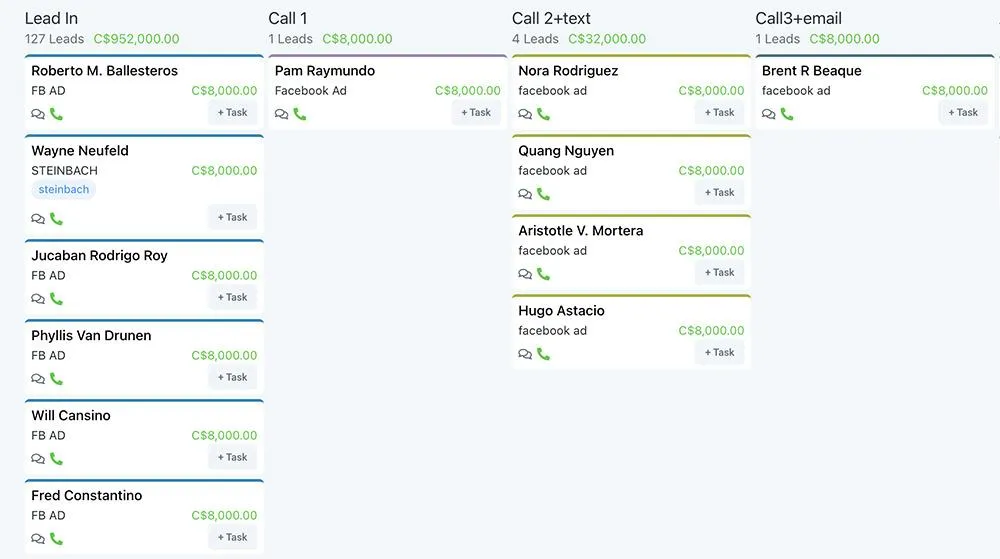
Task: Click phone icon on Hugo Astacio card
Action: 543,354
